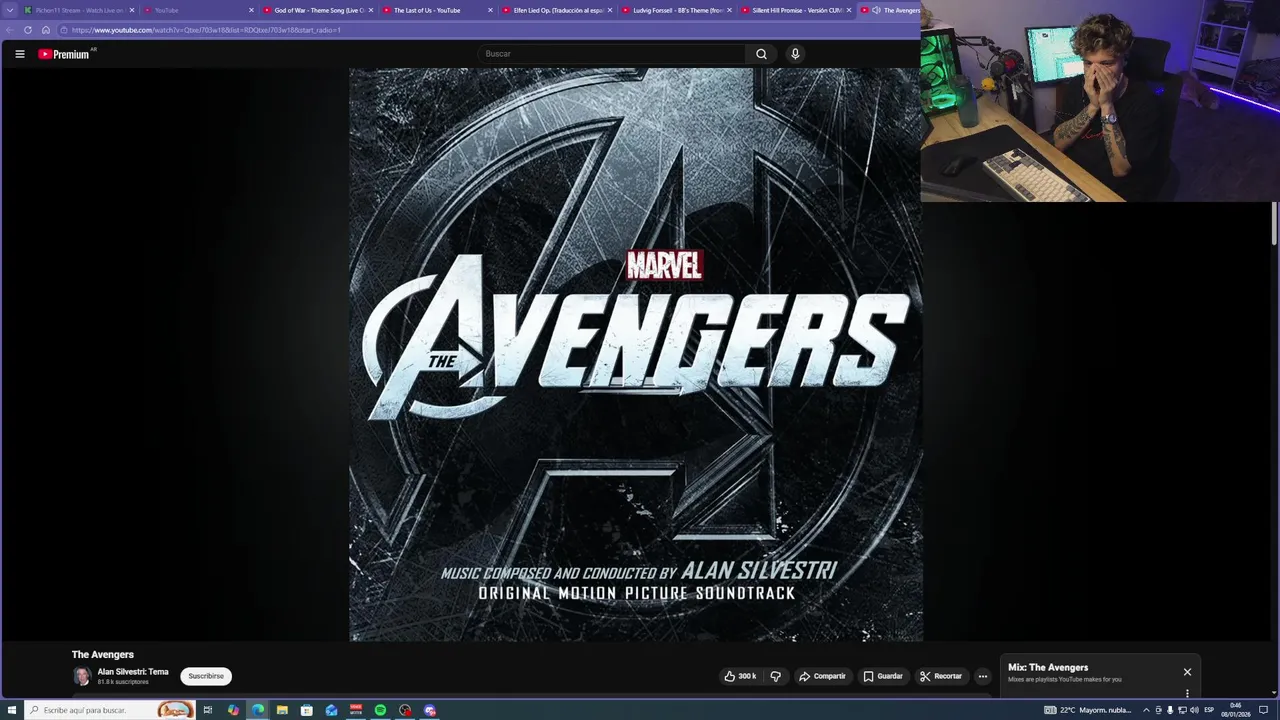
Task: Open the browser tab list dropdown
Action: pyautogui.click(x=10, y=10)
